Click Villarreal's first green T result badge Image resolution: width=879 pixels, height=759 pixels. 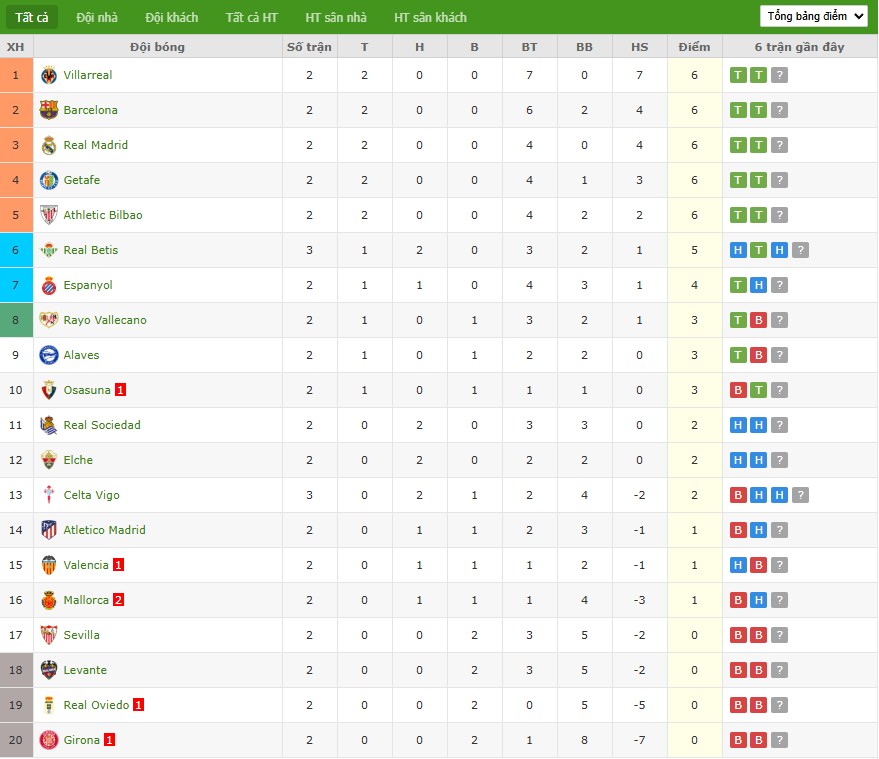click(738, 75)
